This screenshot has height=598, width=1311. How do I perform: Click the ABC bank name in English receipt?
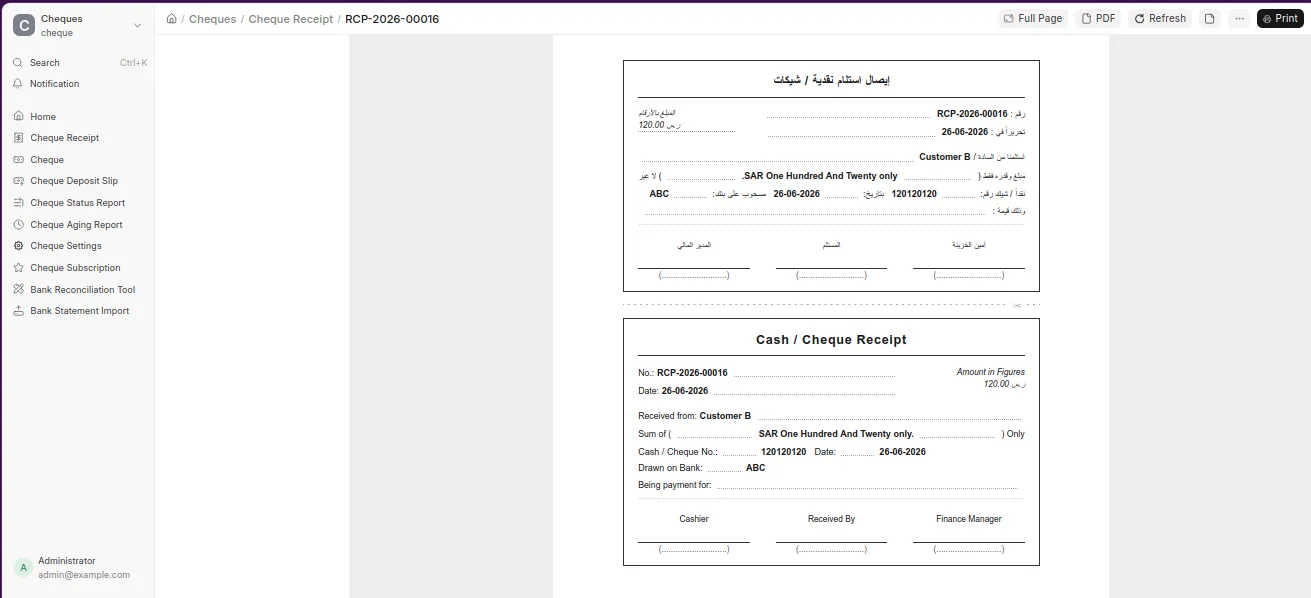756,468
